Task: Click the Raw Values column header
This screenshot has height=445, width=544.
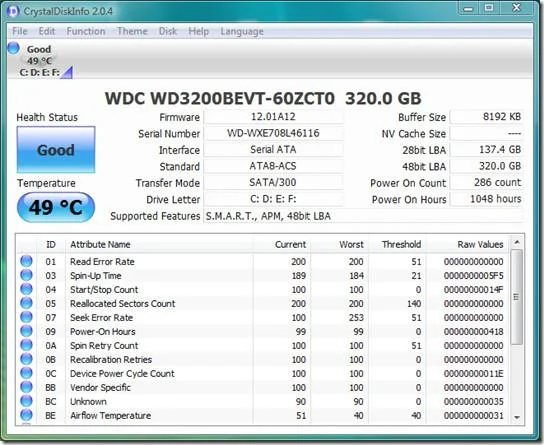Action: [x=480, y=245]
